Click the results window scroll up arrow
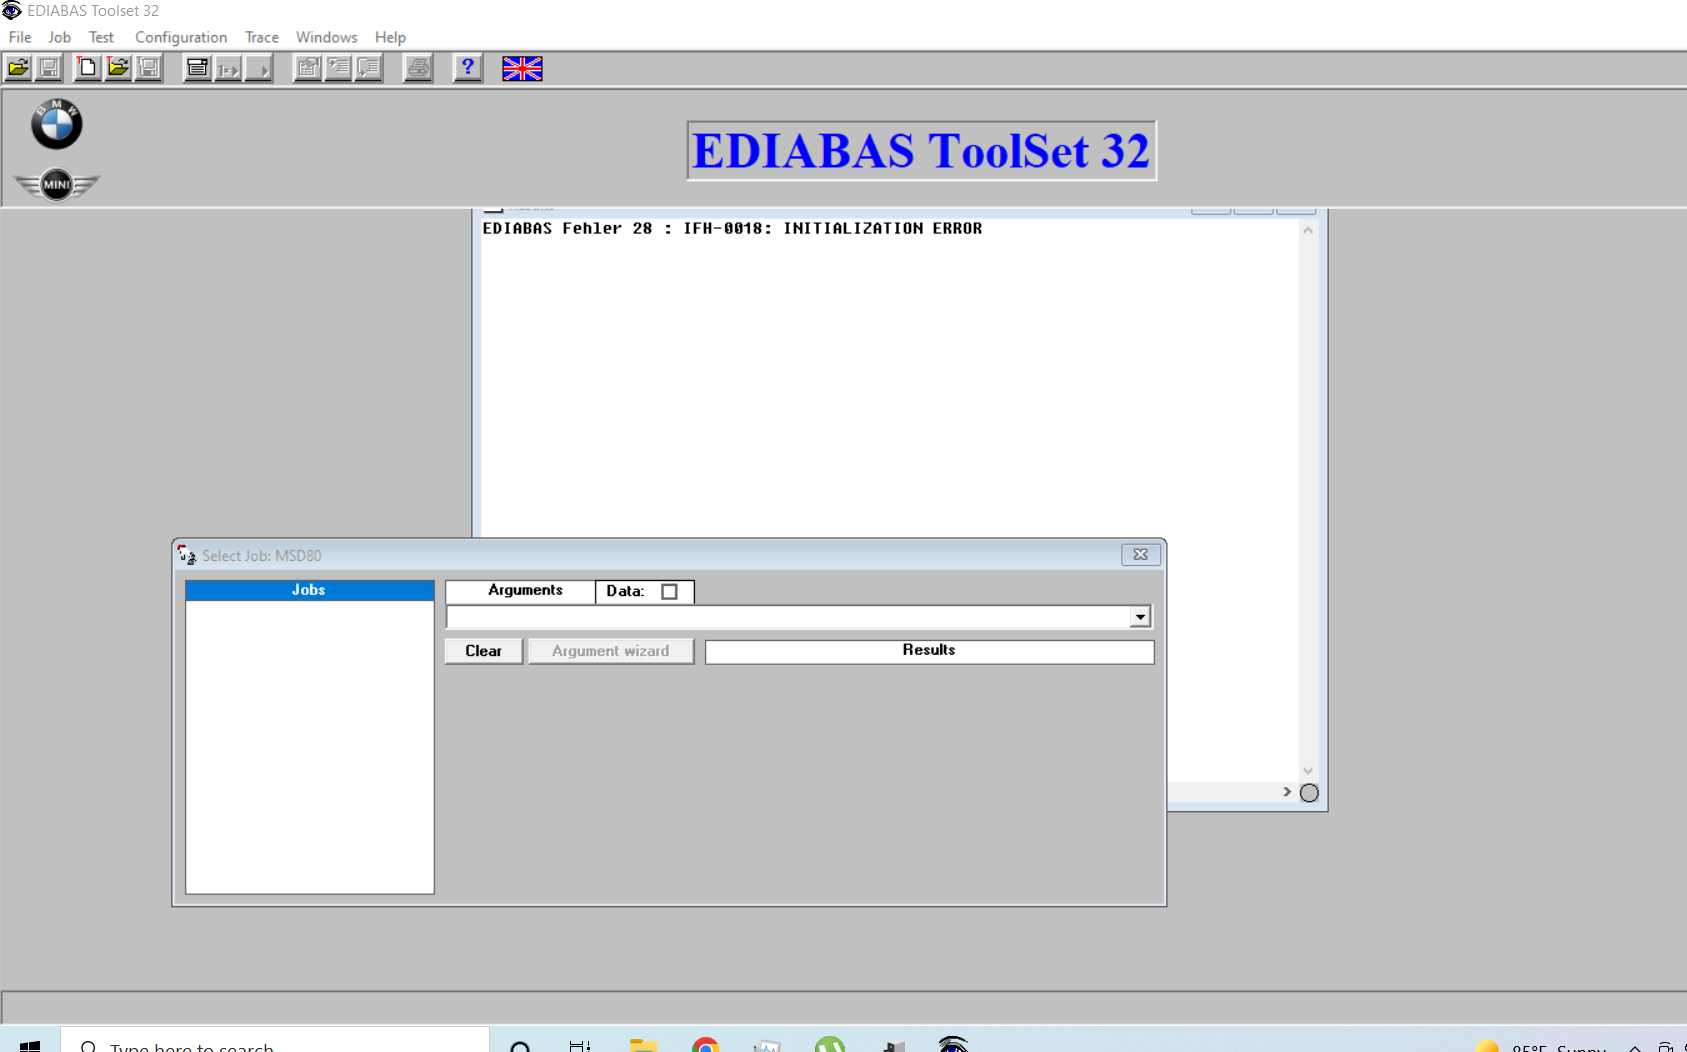This screenshot has width=1687, height=1052. tap(1308, 230)
